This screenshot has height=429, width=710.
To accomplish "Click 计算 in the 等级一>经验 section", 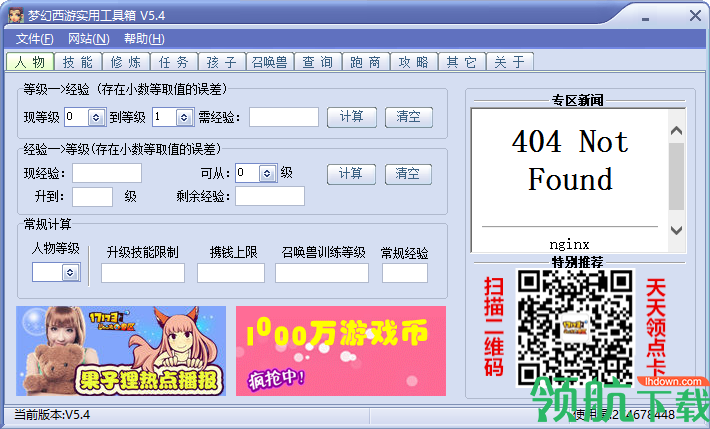I will (352, 117).
